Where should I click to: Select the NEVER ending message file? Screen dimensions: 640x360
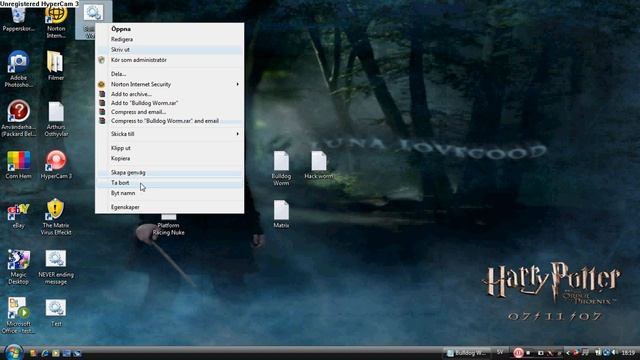[x=56, y=267]
